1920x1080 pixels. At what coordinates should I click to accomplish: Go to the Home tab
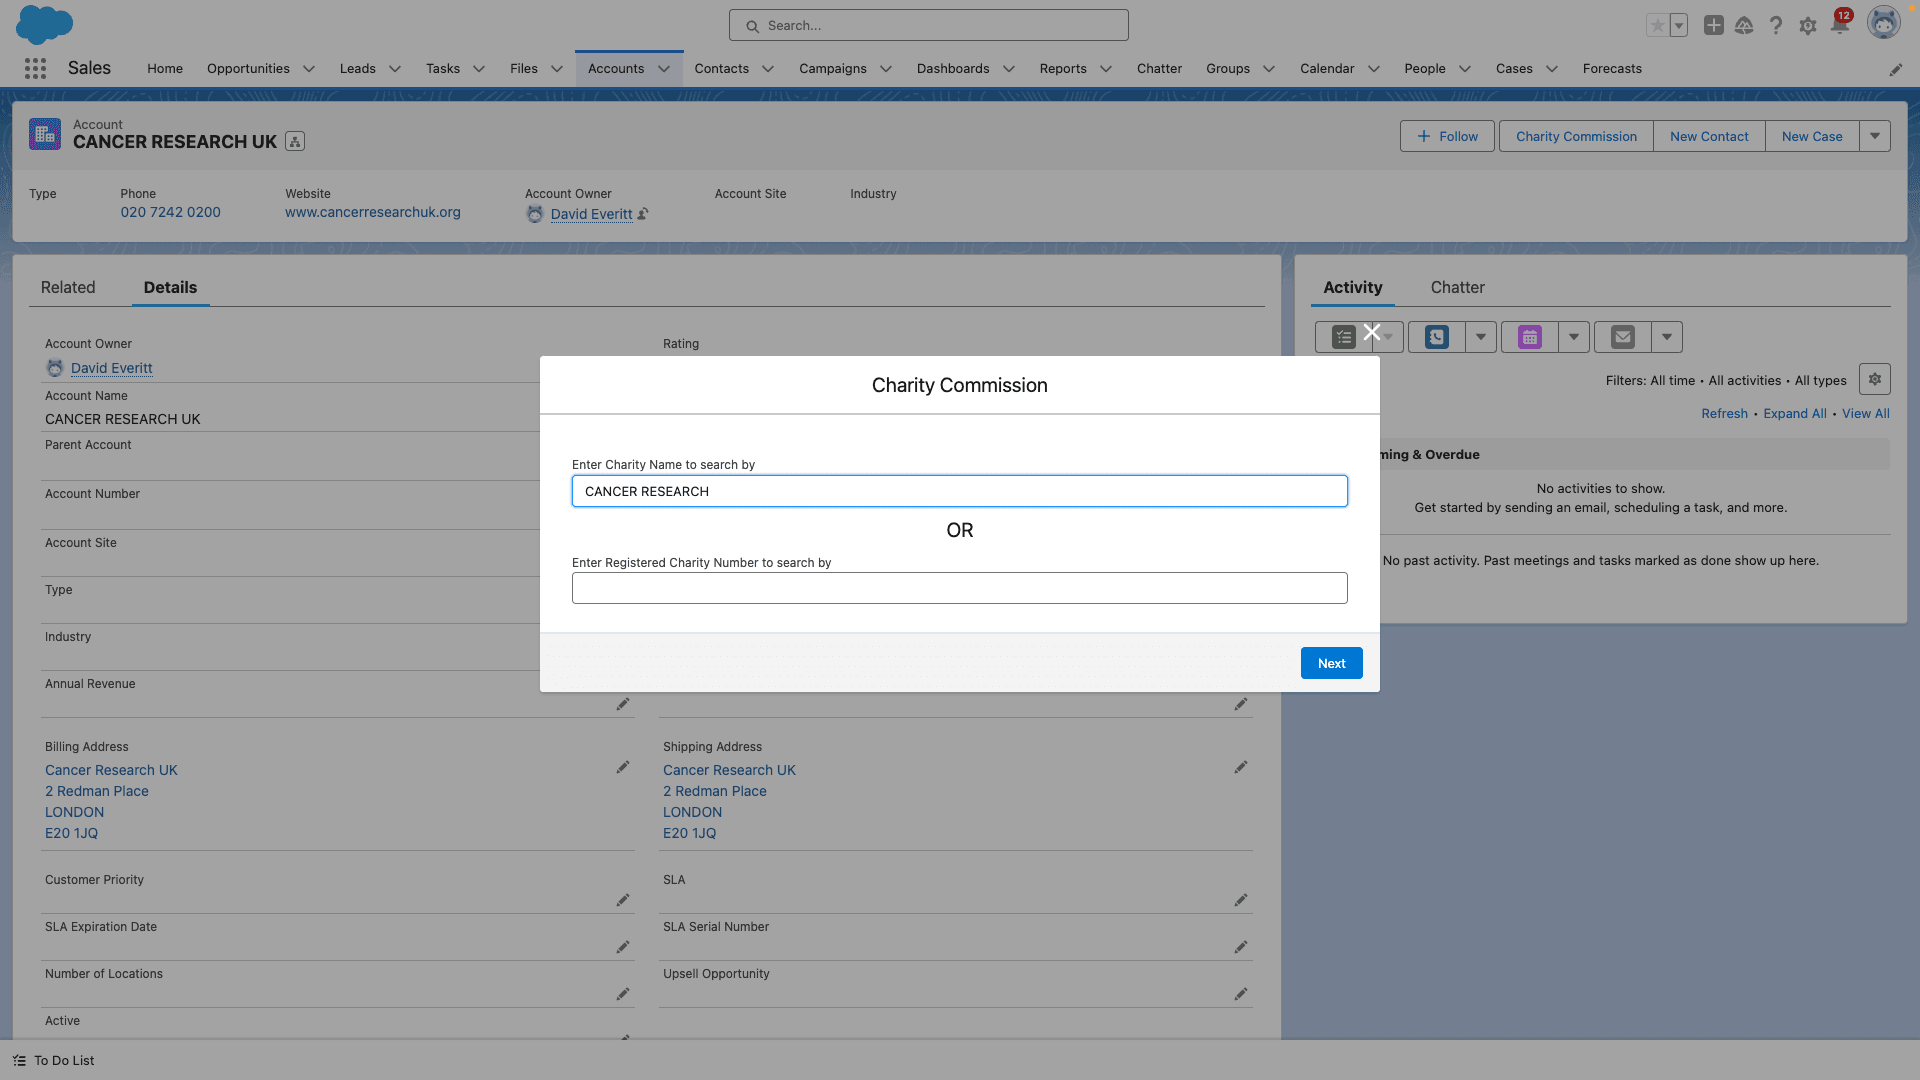tap(165, 69)
